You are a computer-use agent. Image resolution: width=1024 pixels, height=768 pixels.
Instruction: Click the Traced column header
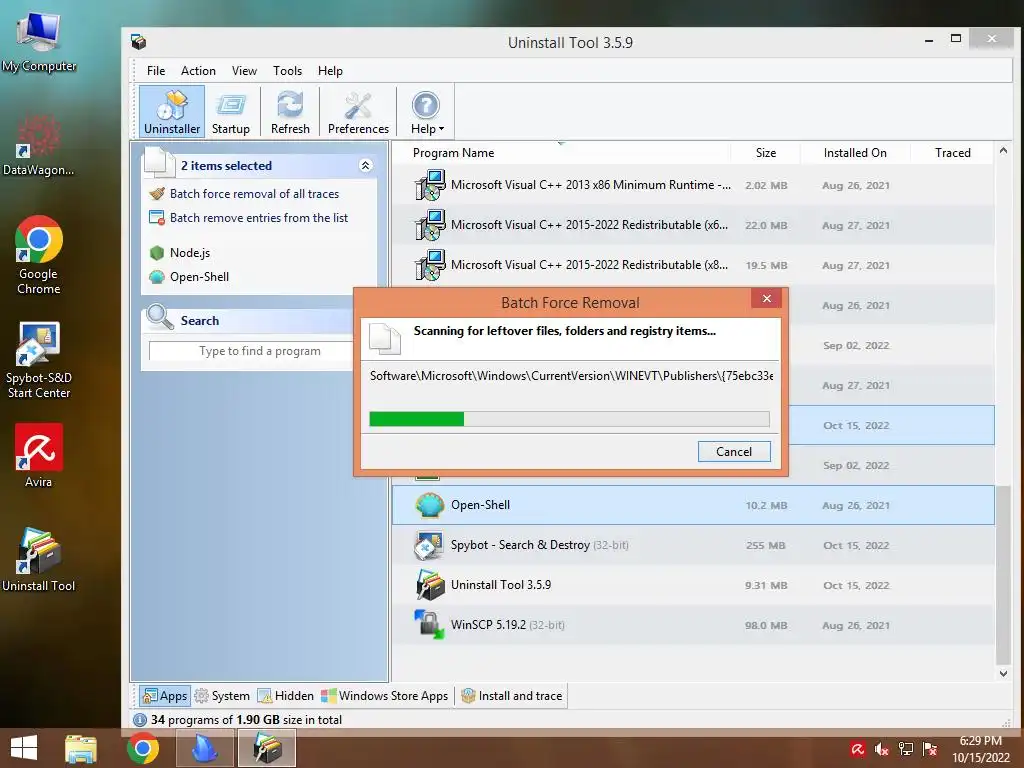[x=953, y=153]
